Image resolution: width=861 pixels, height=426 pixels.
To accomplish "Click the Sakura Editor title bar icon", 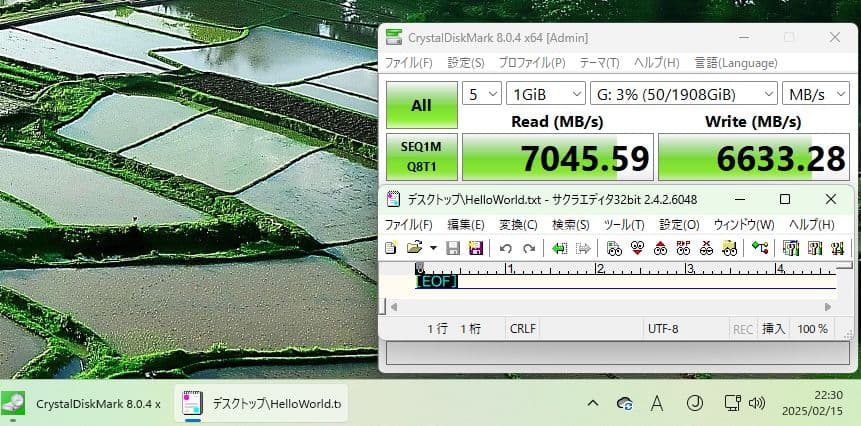I will pyautogui.click(x=393, y=199).
